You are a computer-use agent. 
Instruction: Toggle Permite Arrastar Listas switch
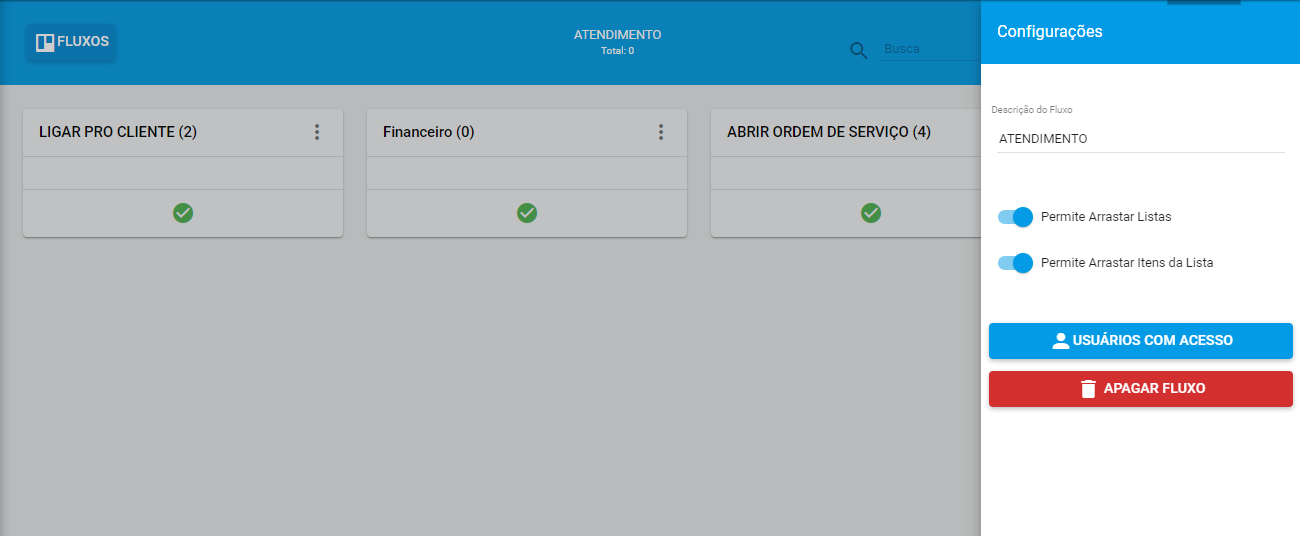click(1015, 217)
